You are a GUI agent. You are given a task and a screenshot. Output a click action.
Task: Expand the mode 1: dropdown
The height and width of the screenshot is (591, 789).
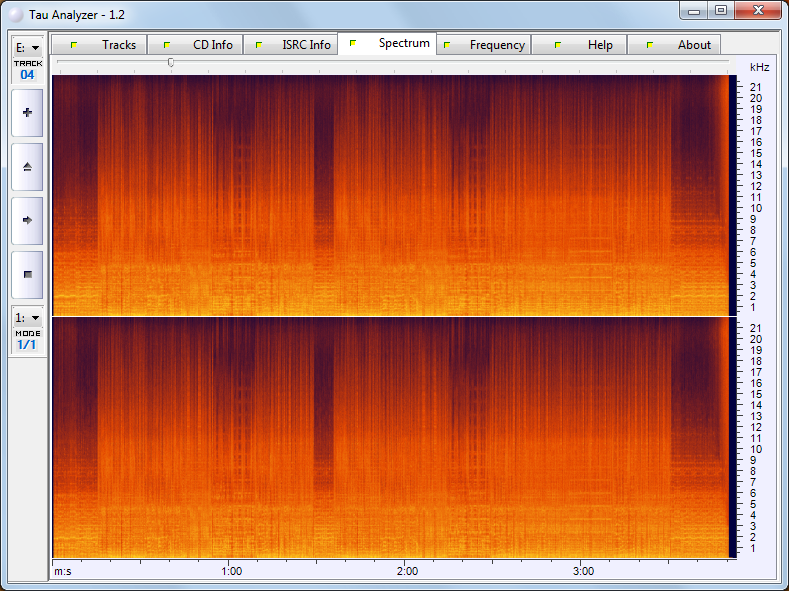[27, 317]
